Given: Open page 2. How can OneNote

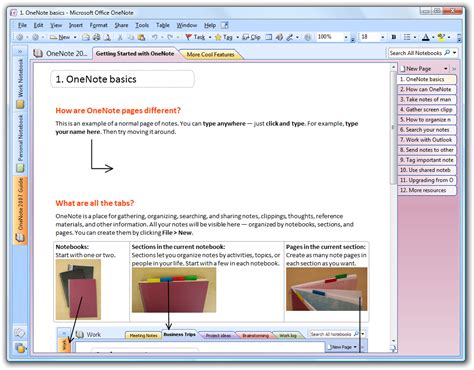Looking at the screenshot, I should [426, 89].
